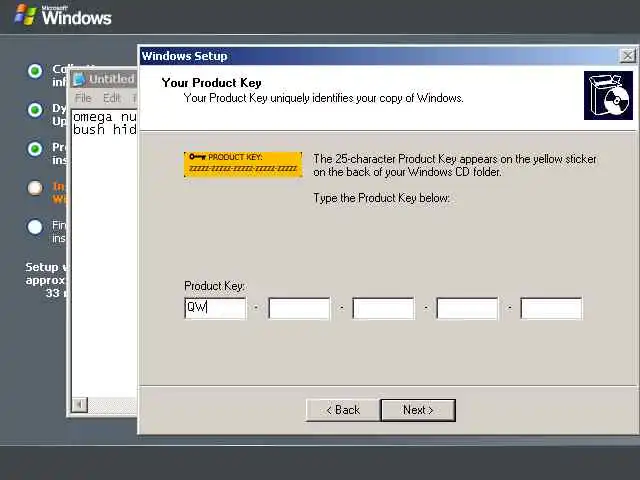Select the fifth Product Key field

(551, 308)
